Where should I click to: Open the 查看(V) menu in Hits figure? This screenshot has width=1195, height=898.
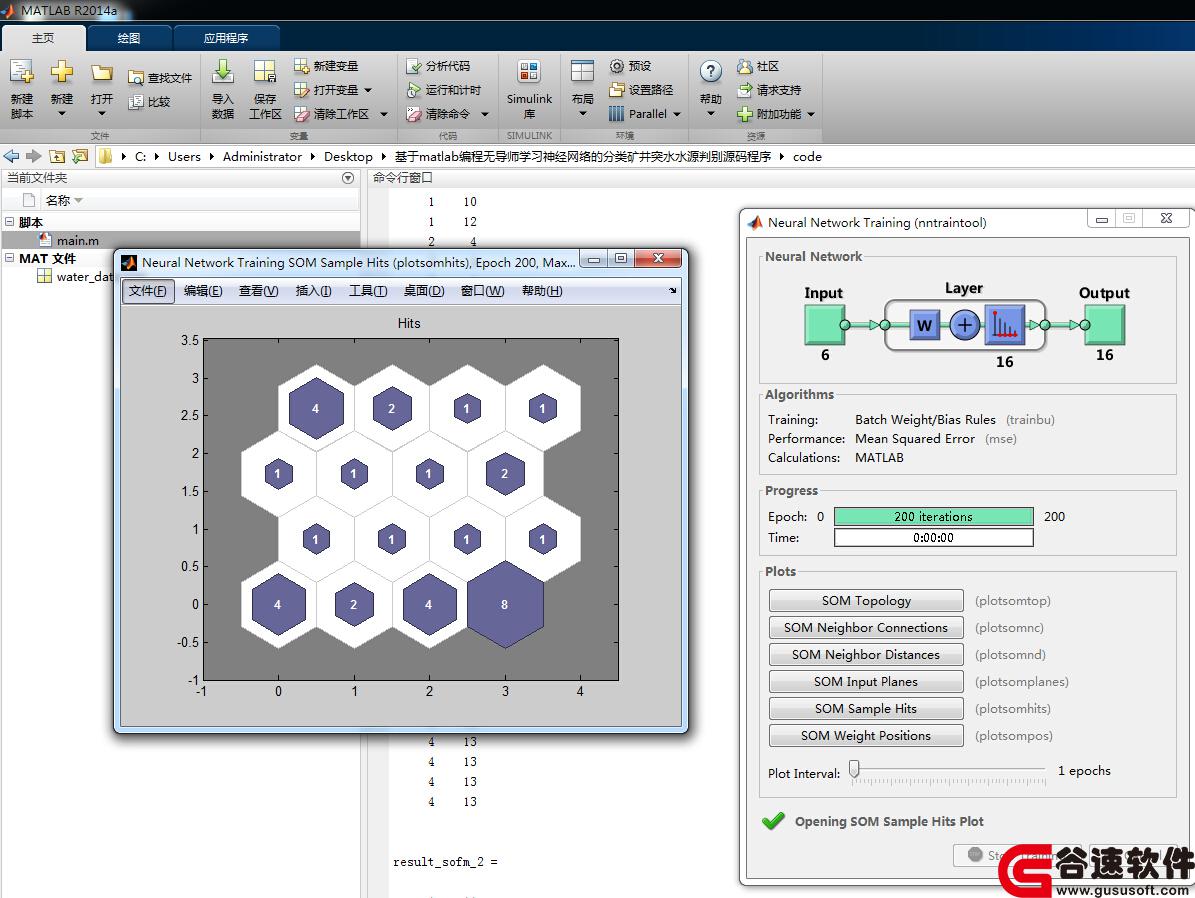pyautogui.click(x=258, y=290)
